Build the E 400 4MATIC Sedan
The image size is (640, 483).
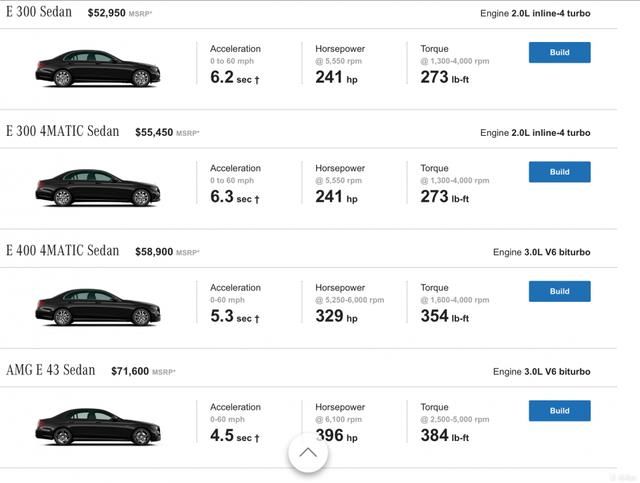[x=559, y=291]
